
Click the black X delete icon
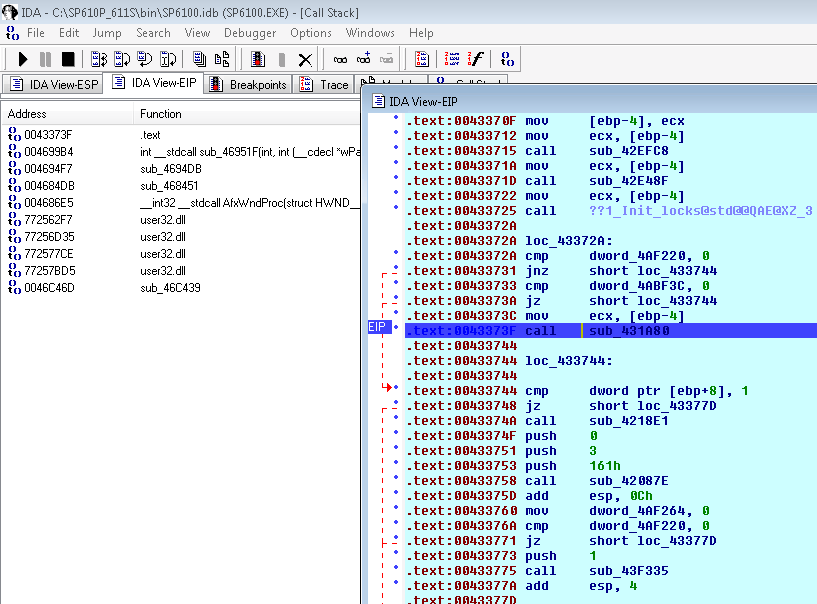[x=305, y=59]
